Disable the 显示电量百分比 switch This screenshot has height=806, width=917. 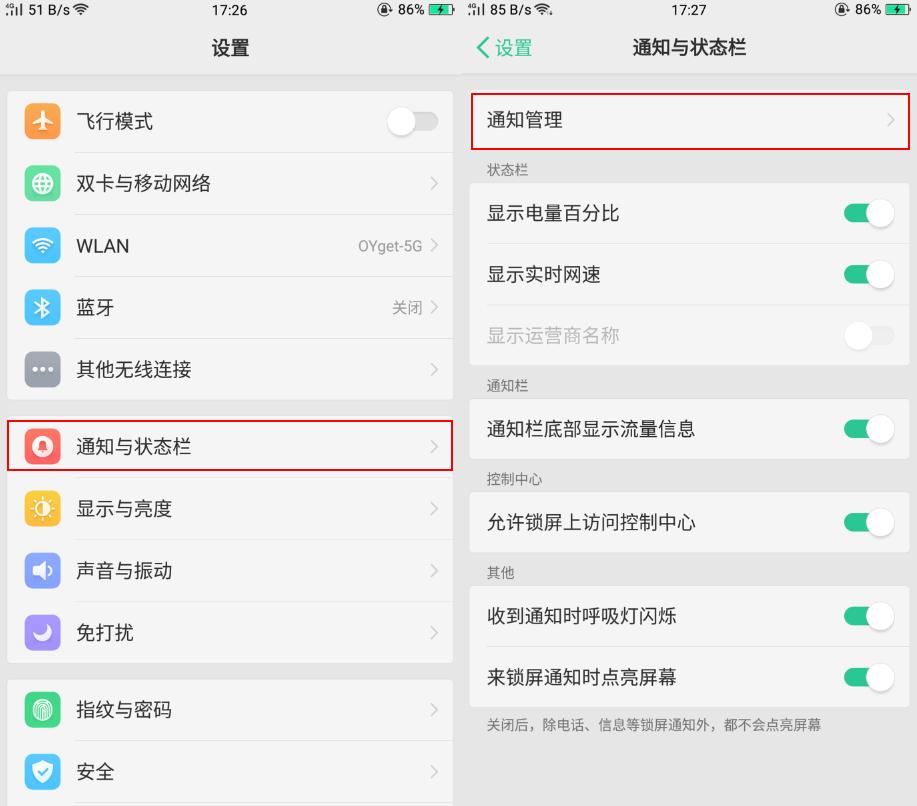tap(868, 213)
